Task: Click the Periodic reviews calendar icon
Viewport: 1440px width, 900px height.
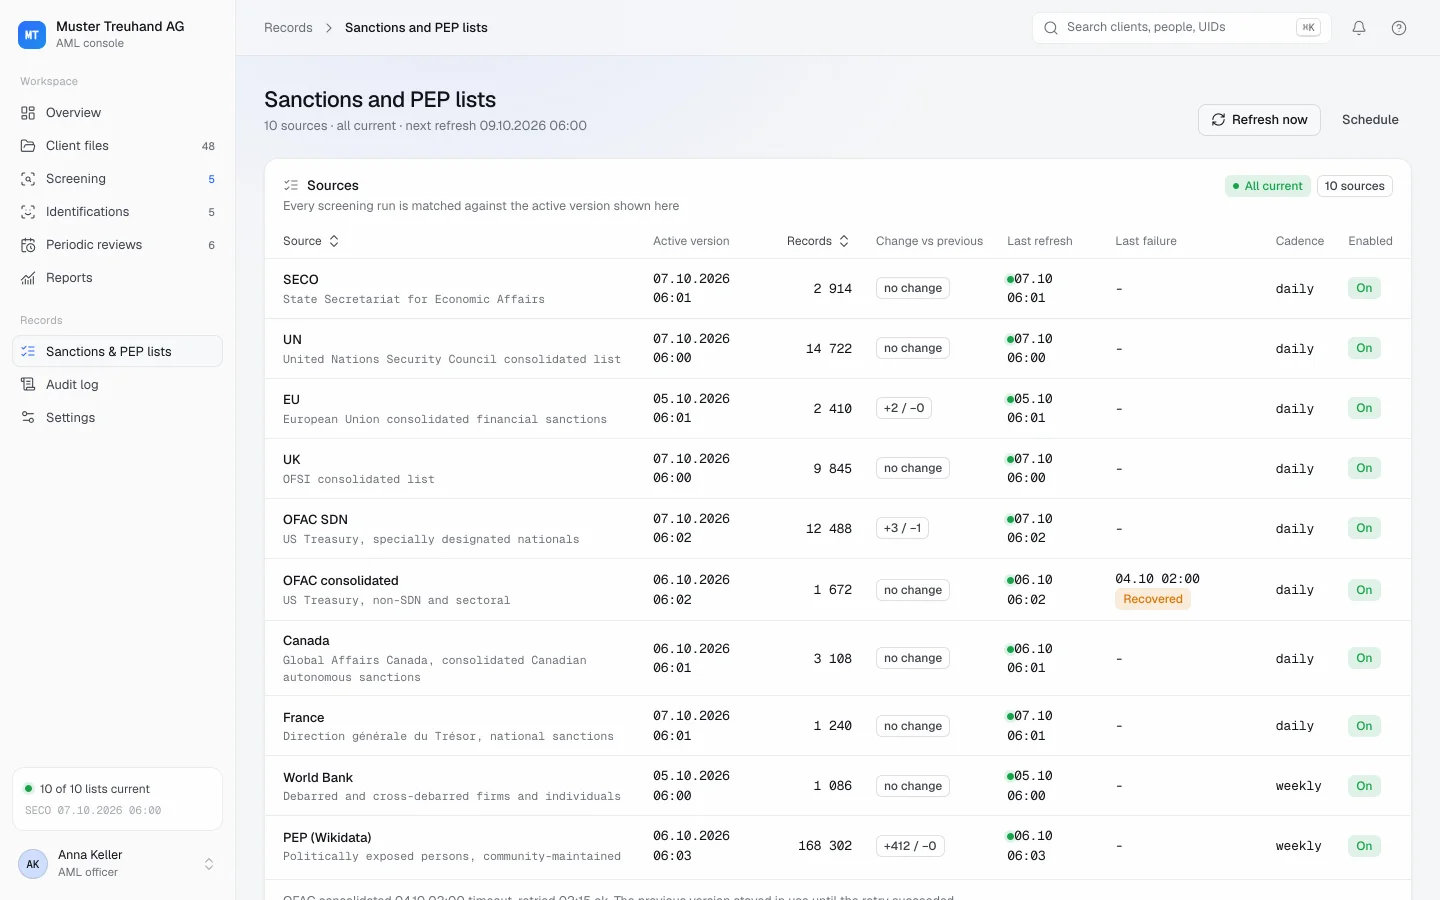Action: tap(28, 245)
